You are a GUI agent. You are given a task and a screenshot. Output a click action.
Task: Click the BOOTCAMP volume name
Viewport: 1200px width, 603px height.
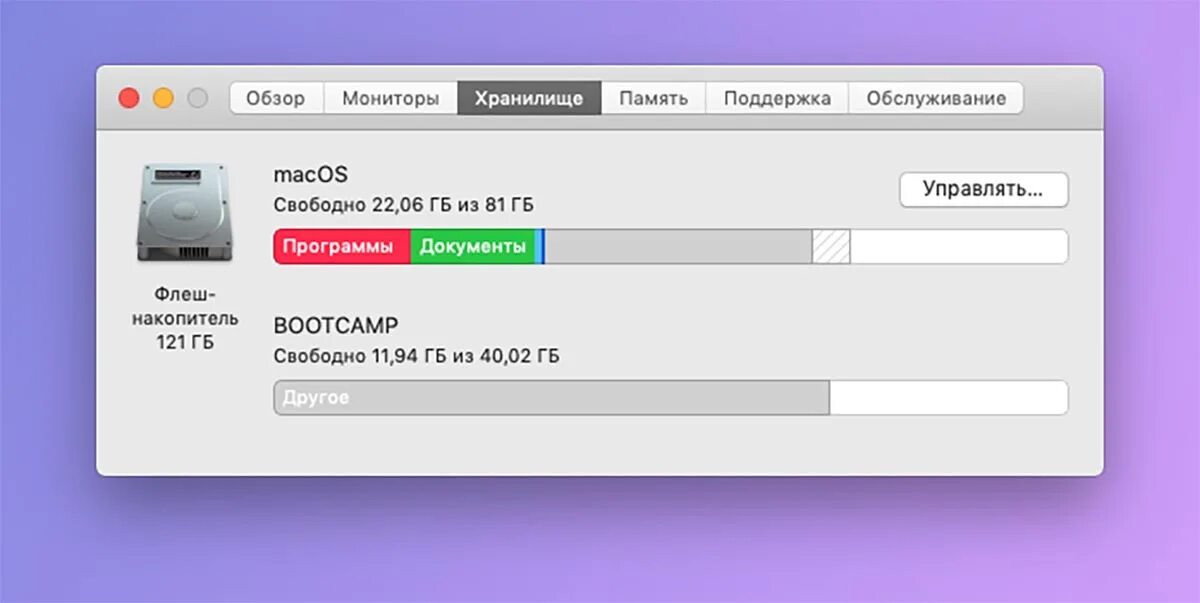coord(335,325)
